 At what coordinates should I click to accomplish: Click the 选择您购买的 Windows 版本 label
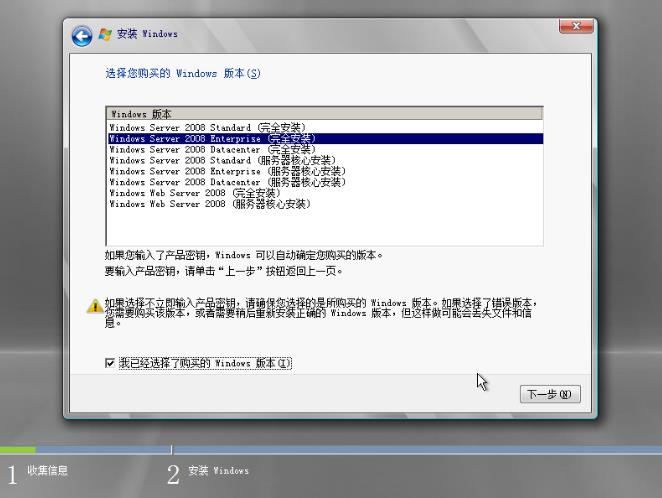click(x=182, y=74)
